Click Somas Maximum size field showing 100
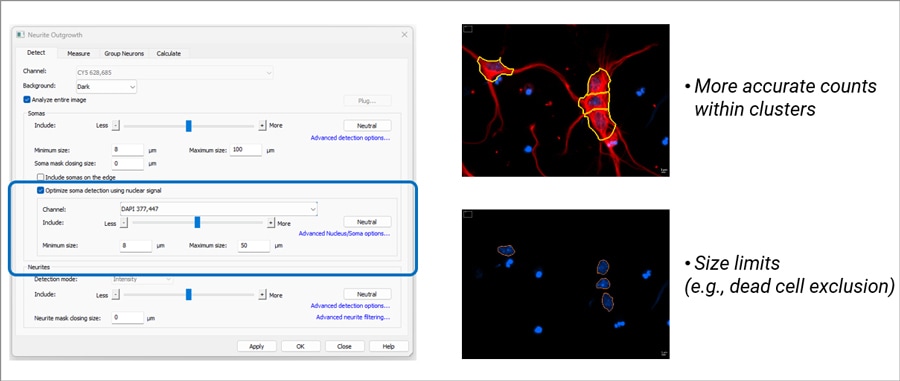Screen dimensions: 900x381 tap(246, 150)
